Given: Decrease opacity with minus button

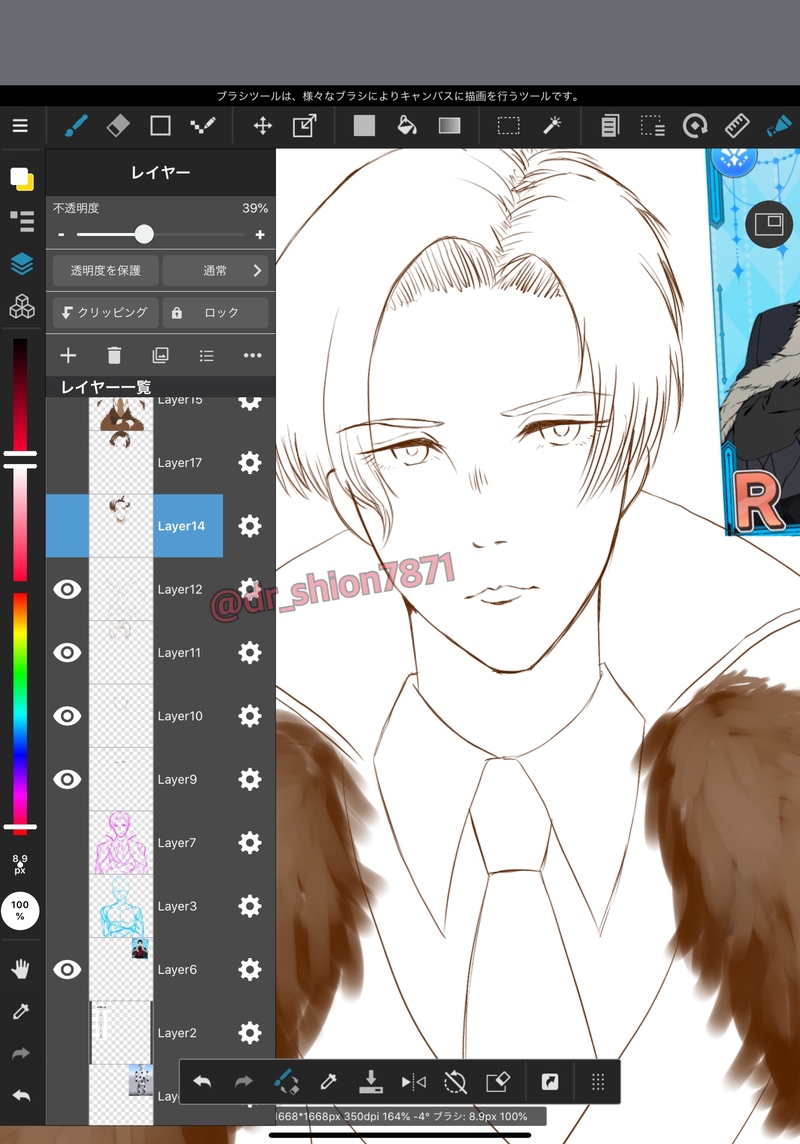Looking at the screenshot, I should 61,234.
